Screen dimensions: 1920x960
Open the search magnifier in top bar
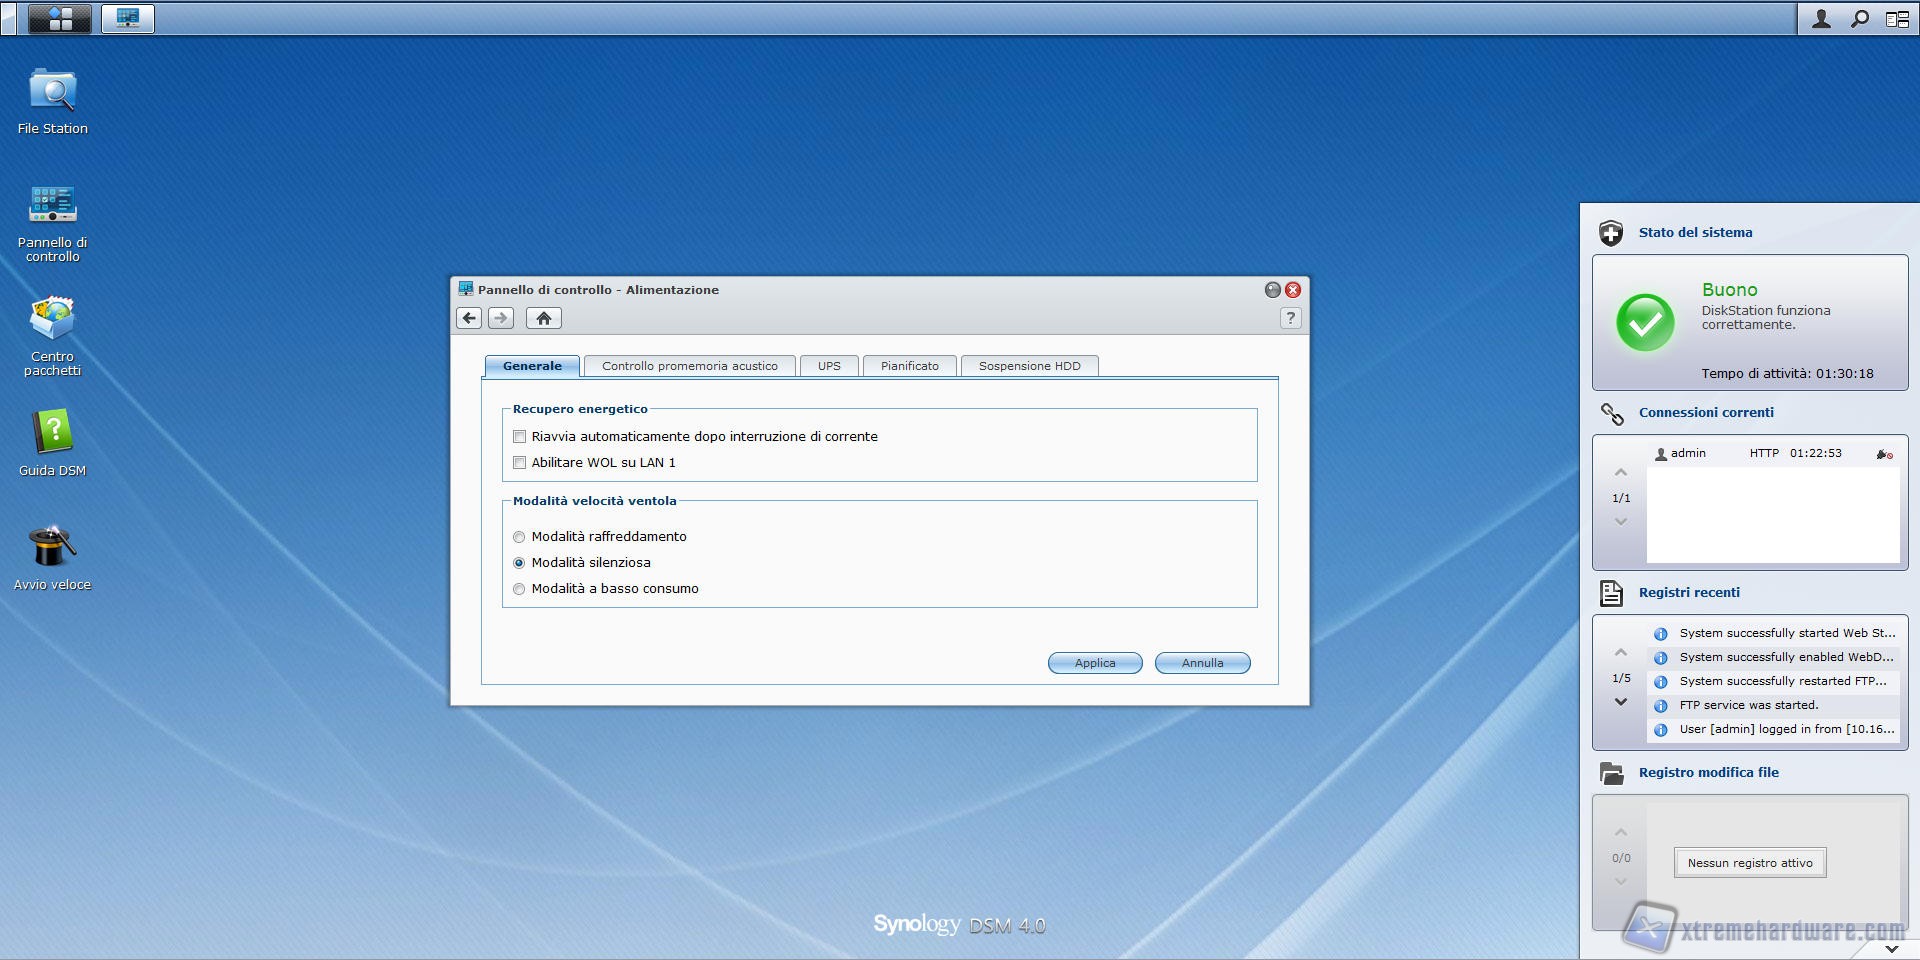point(1859,19)
